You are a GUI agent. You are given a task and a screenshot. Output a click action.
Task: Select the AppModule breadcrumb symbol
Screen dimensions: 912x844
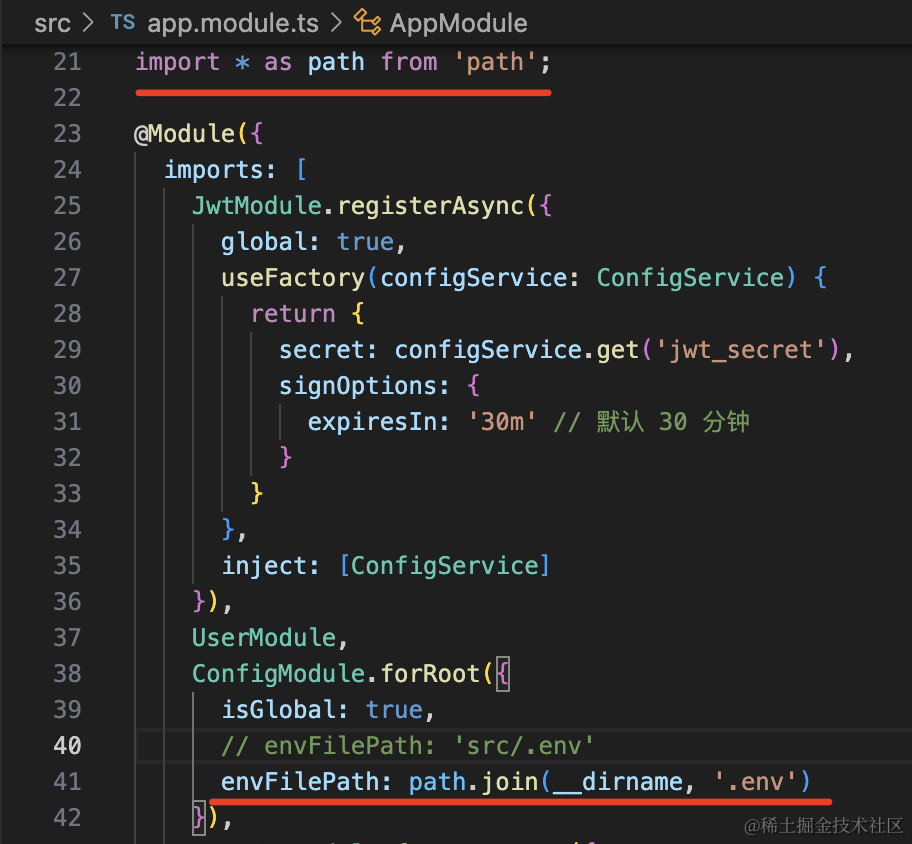click(458, 22)
